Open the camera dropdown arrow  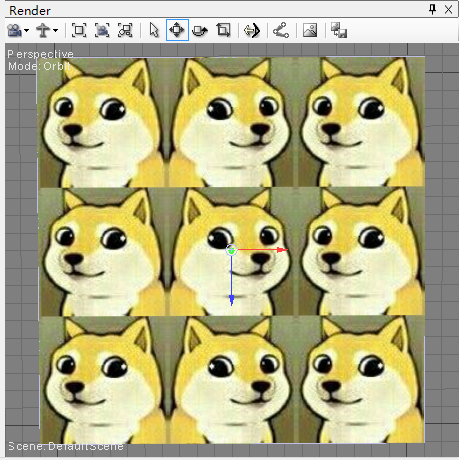[x=27, y=31]
